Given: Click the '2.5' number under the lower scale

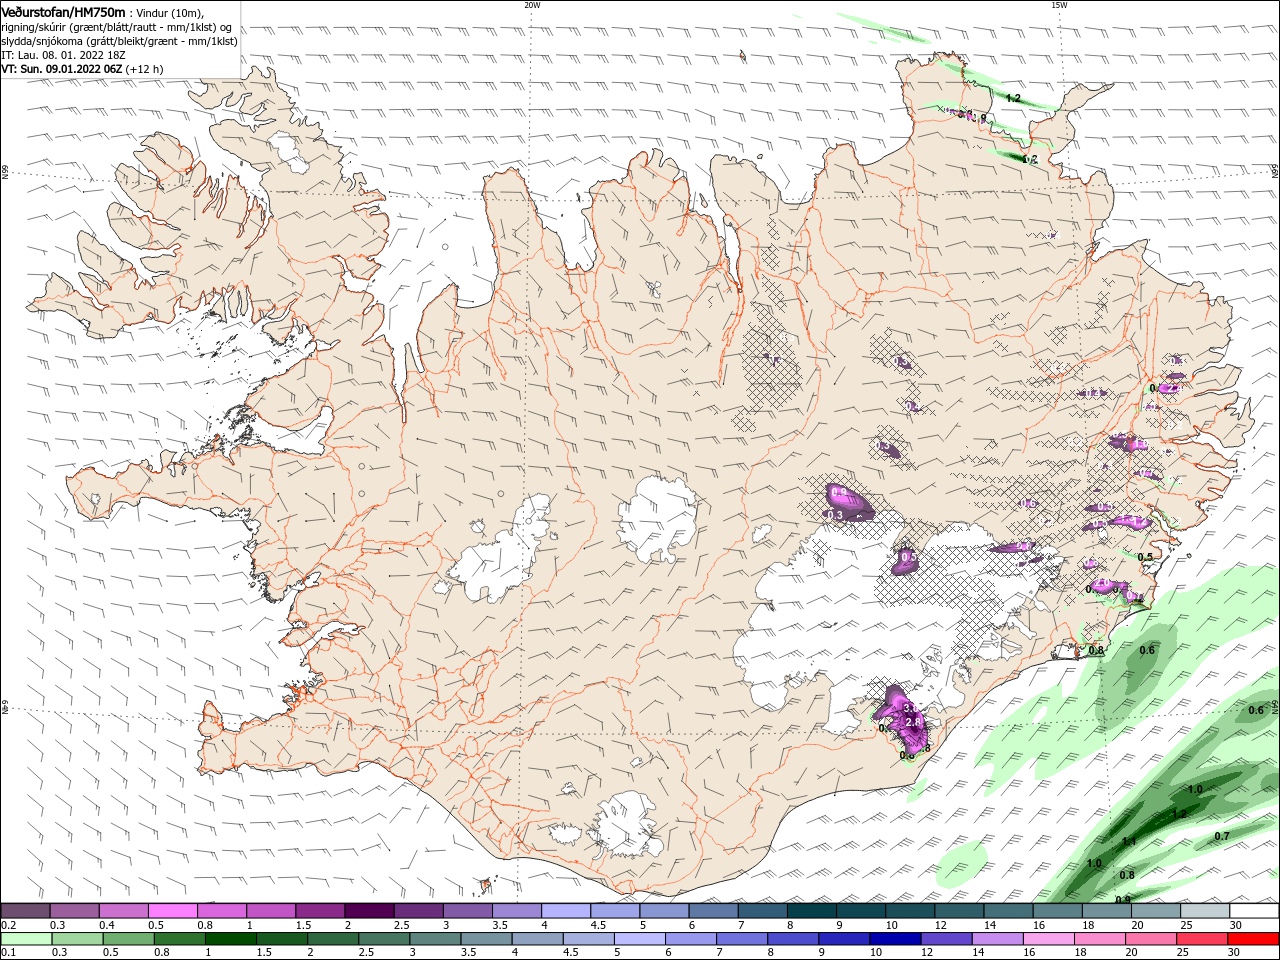Looking at the screenshot, I should (364, 953).
